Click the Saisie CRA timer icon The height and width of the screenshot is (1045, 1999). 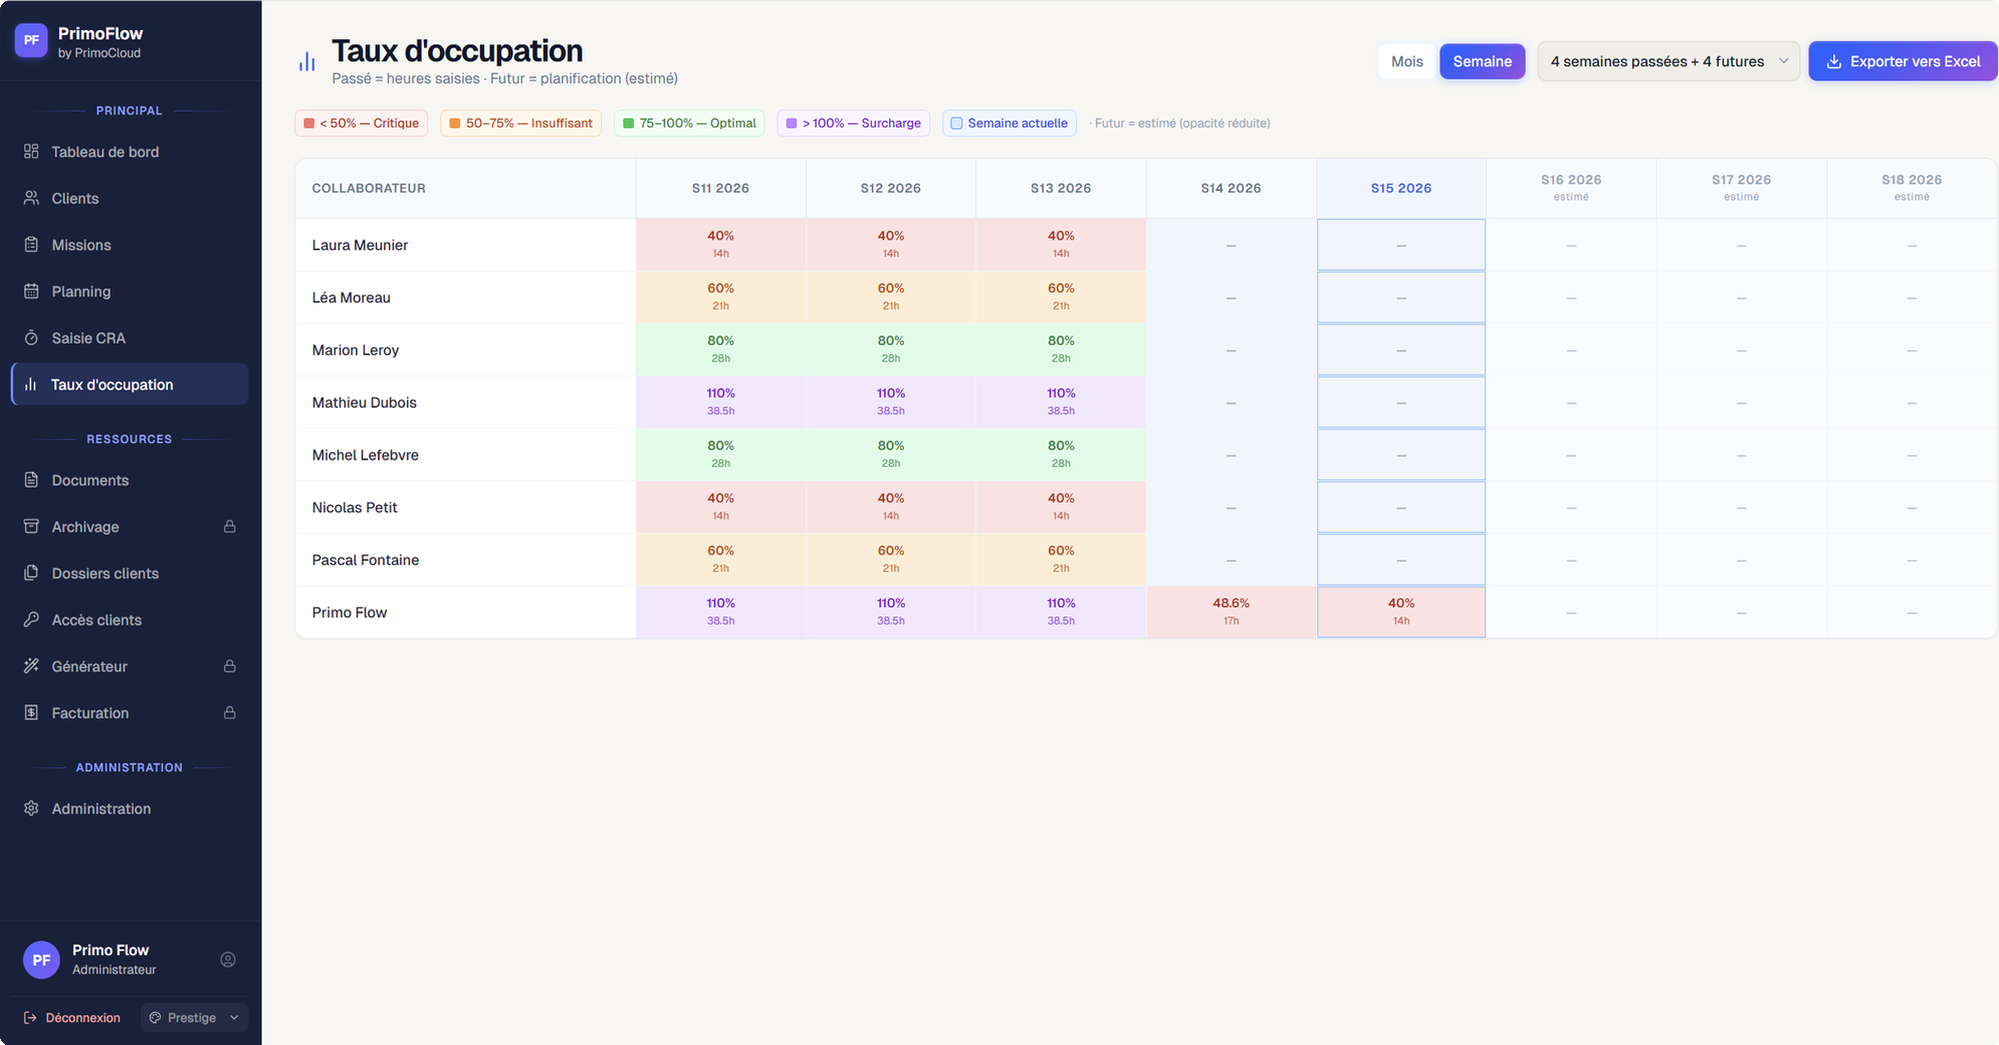click(x=31, y=338)
